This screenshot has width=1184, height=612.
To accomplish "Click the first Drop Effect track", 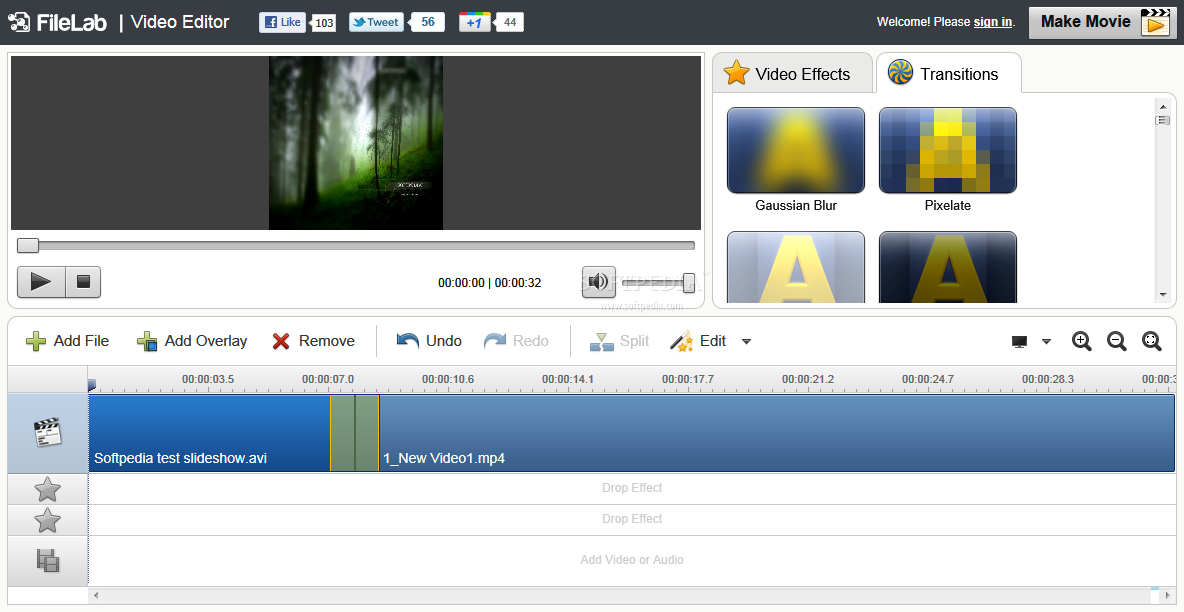I will (632, 489).
